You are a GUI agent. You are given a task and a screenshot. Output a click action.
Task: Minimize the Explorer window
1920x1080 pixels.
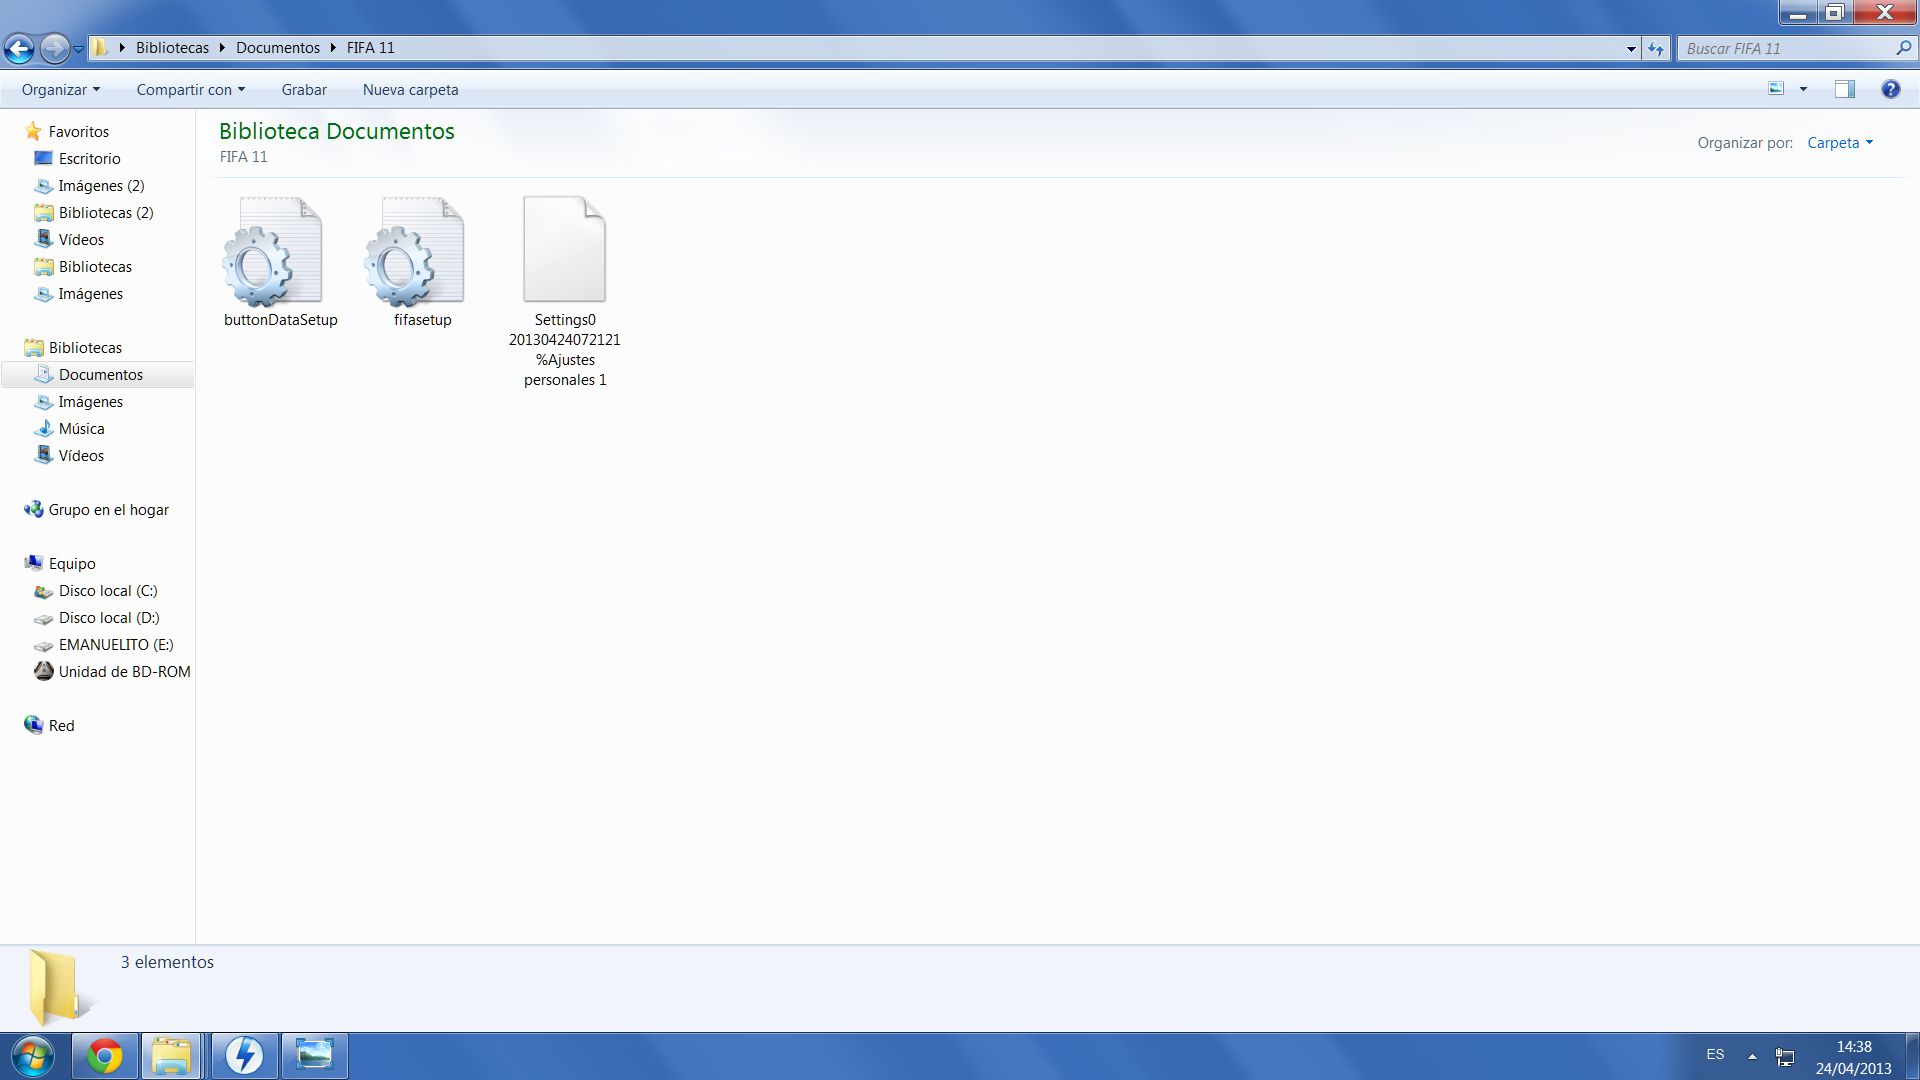[x=1798, y=12]
